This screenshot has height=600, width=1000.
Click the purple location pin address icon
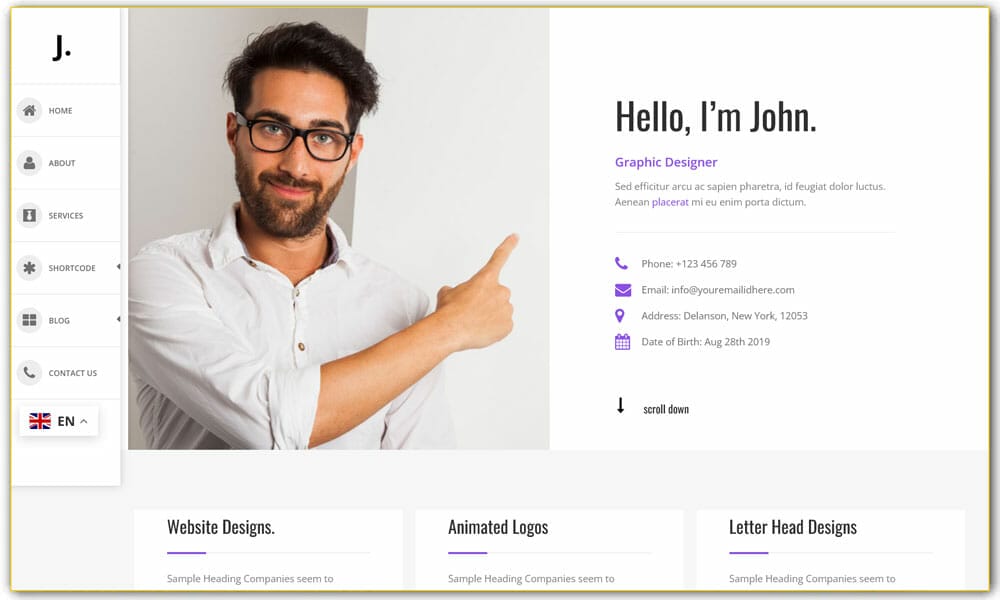(619, 316)
